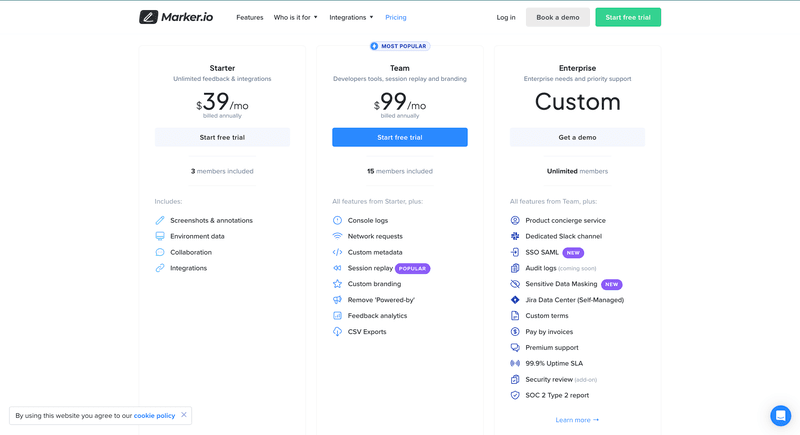Open the chat widget bubble
The height and width of the screenshot is (435, 800).
tap(780, 415)
